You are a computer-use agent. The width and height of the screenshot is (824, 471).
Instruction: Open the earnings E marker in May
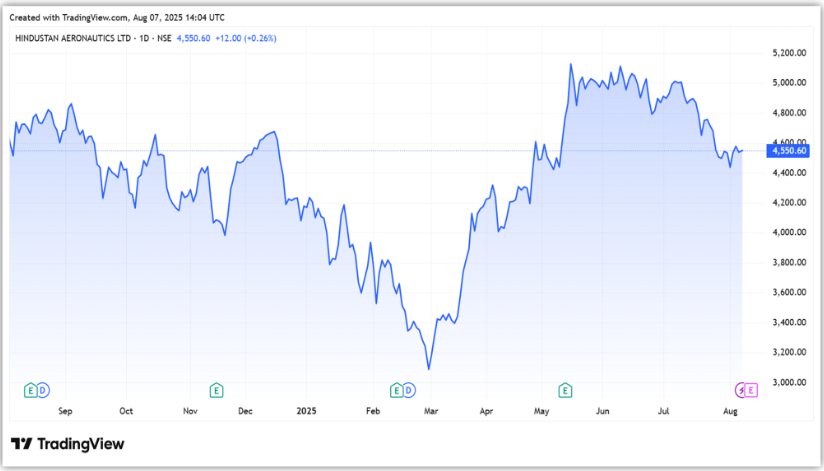pyautogui.click(x=565, y=389)
